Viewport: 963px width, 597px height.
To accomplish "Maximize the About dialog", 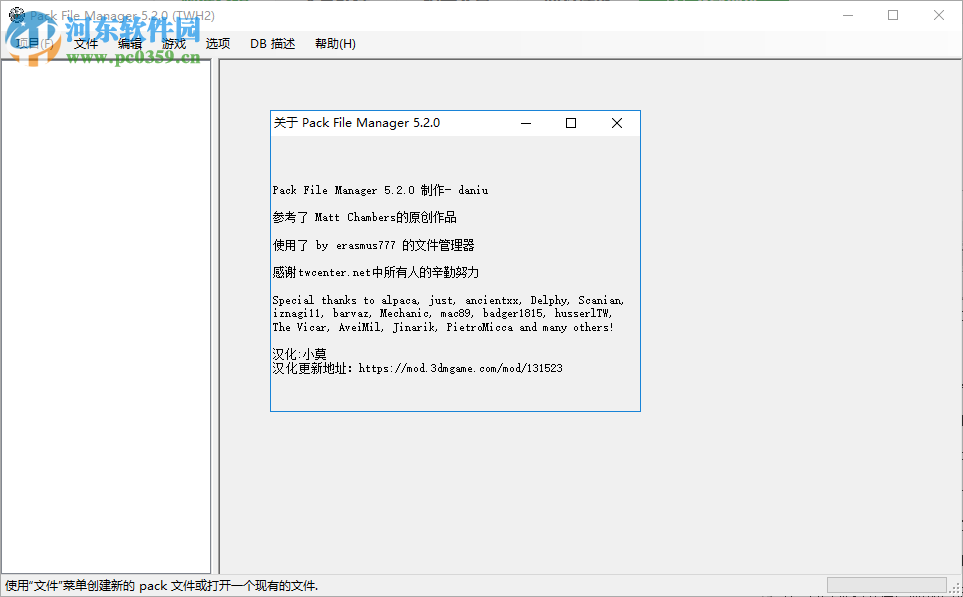I will (x=570, y=122).
